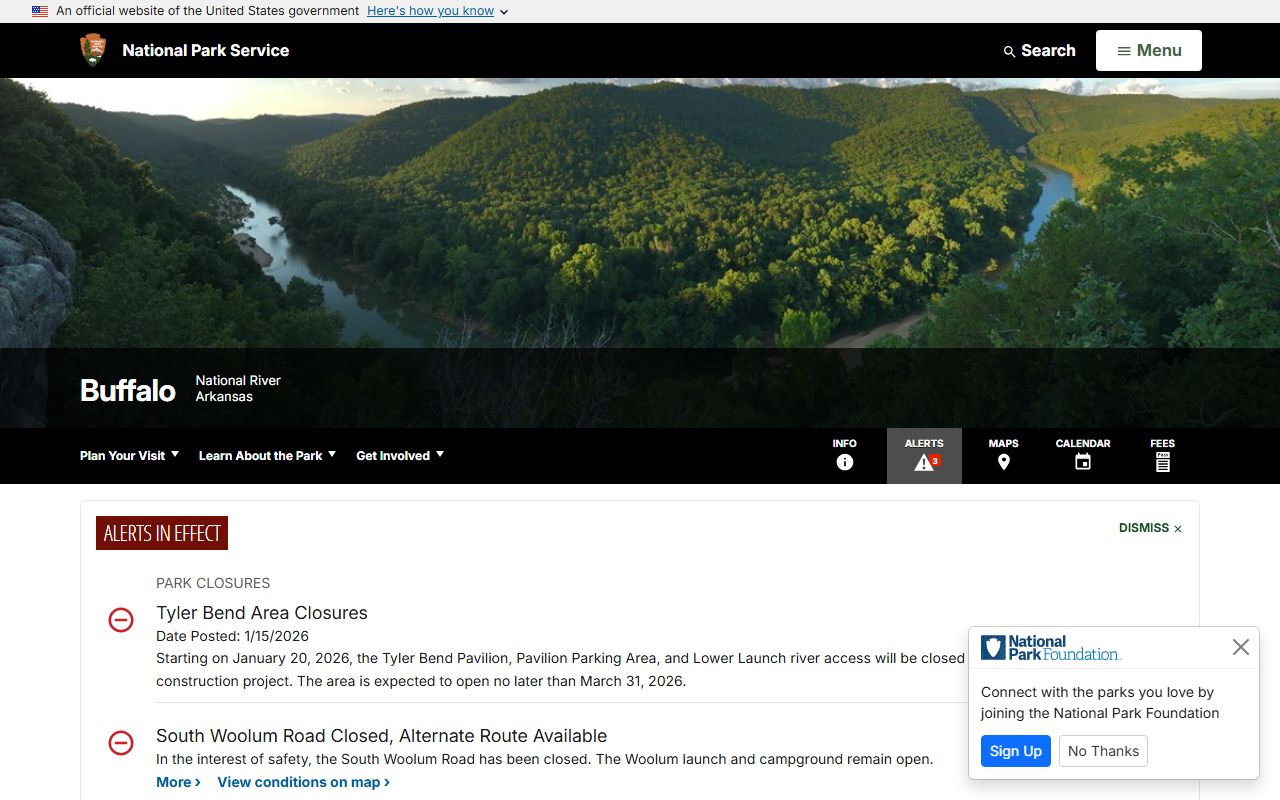Click the Buffalo River hero photo

click(640, 212)
